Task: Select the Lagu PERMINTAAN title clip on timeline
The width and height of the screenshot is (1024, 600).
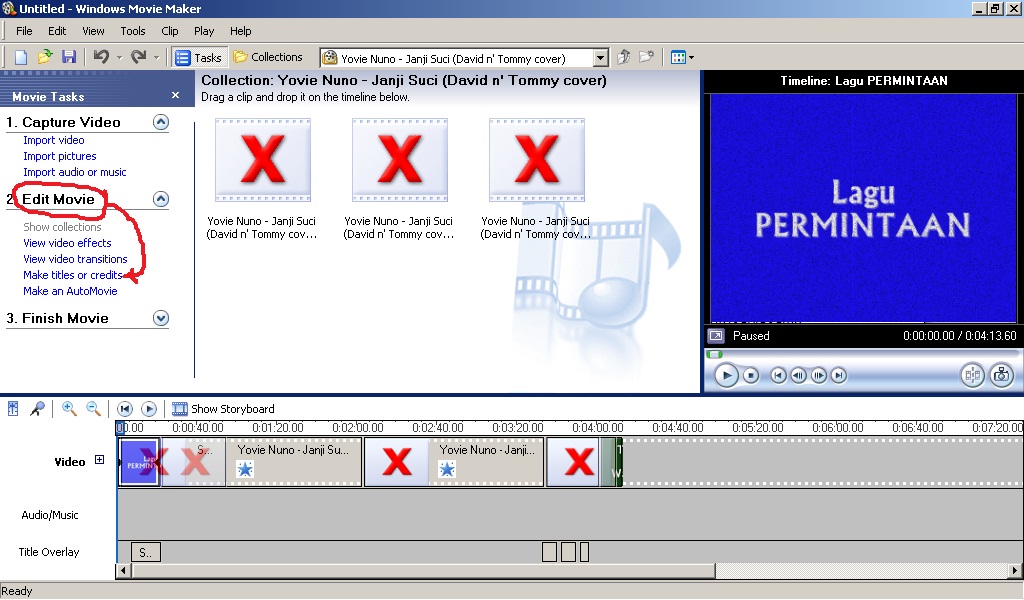Action: 139,462
